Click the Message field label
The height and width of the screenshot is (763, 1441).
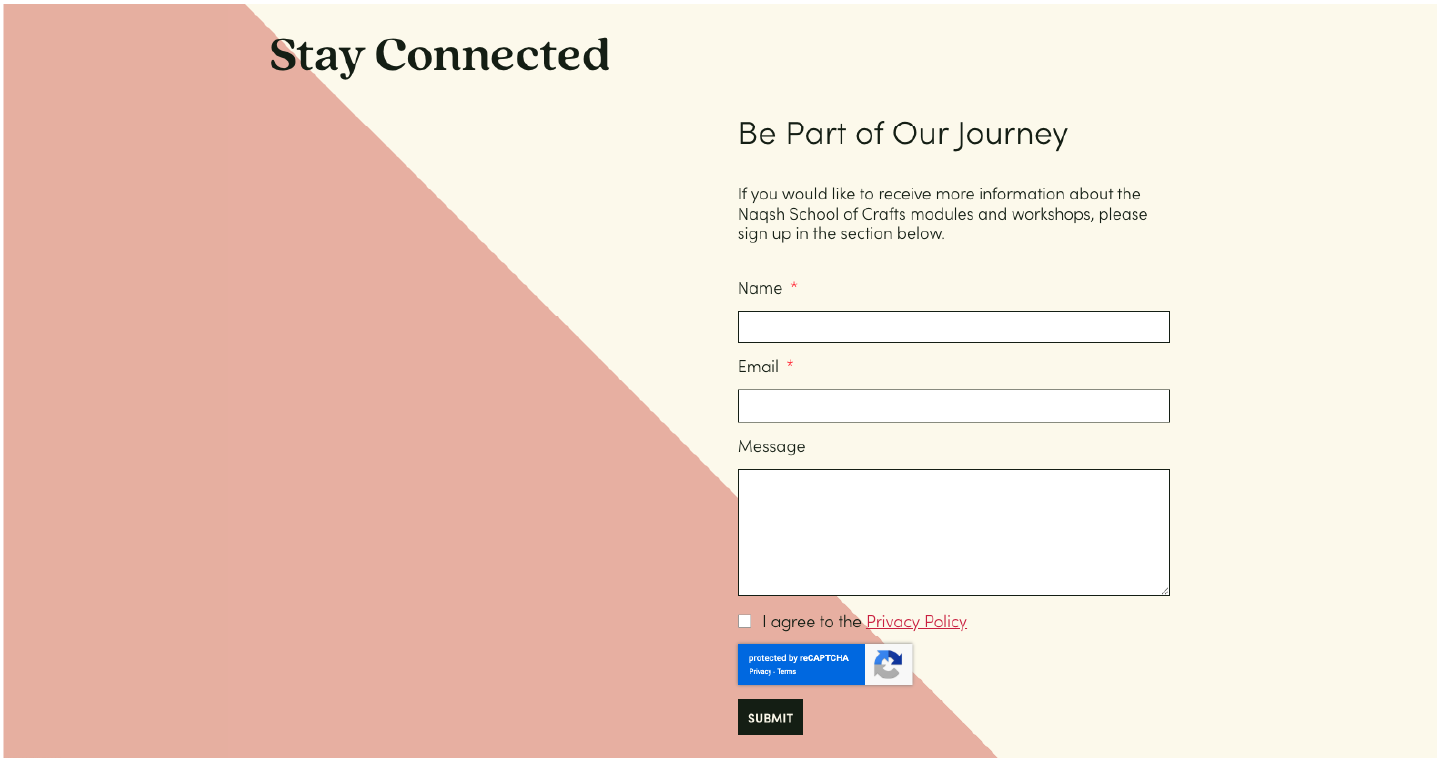(x=771, y=446)
